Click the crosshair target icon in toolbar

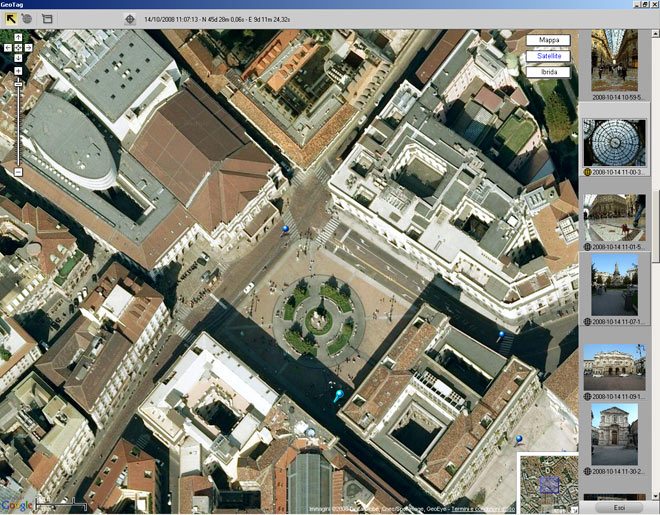(130, 19)
